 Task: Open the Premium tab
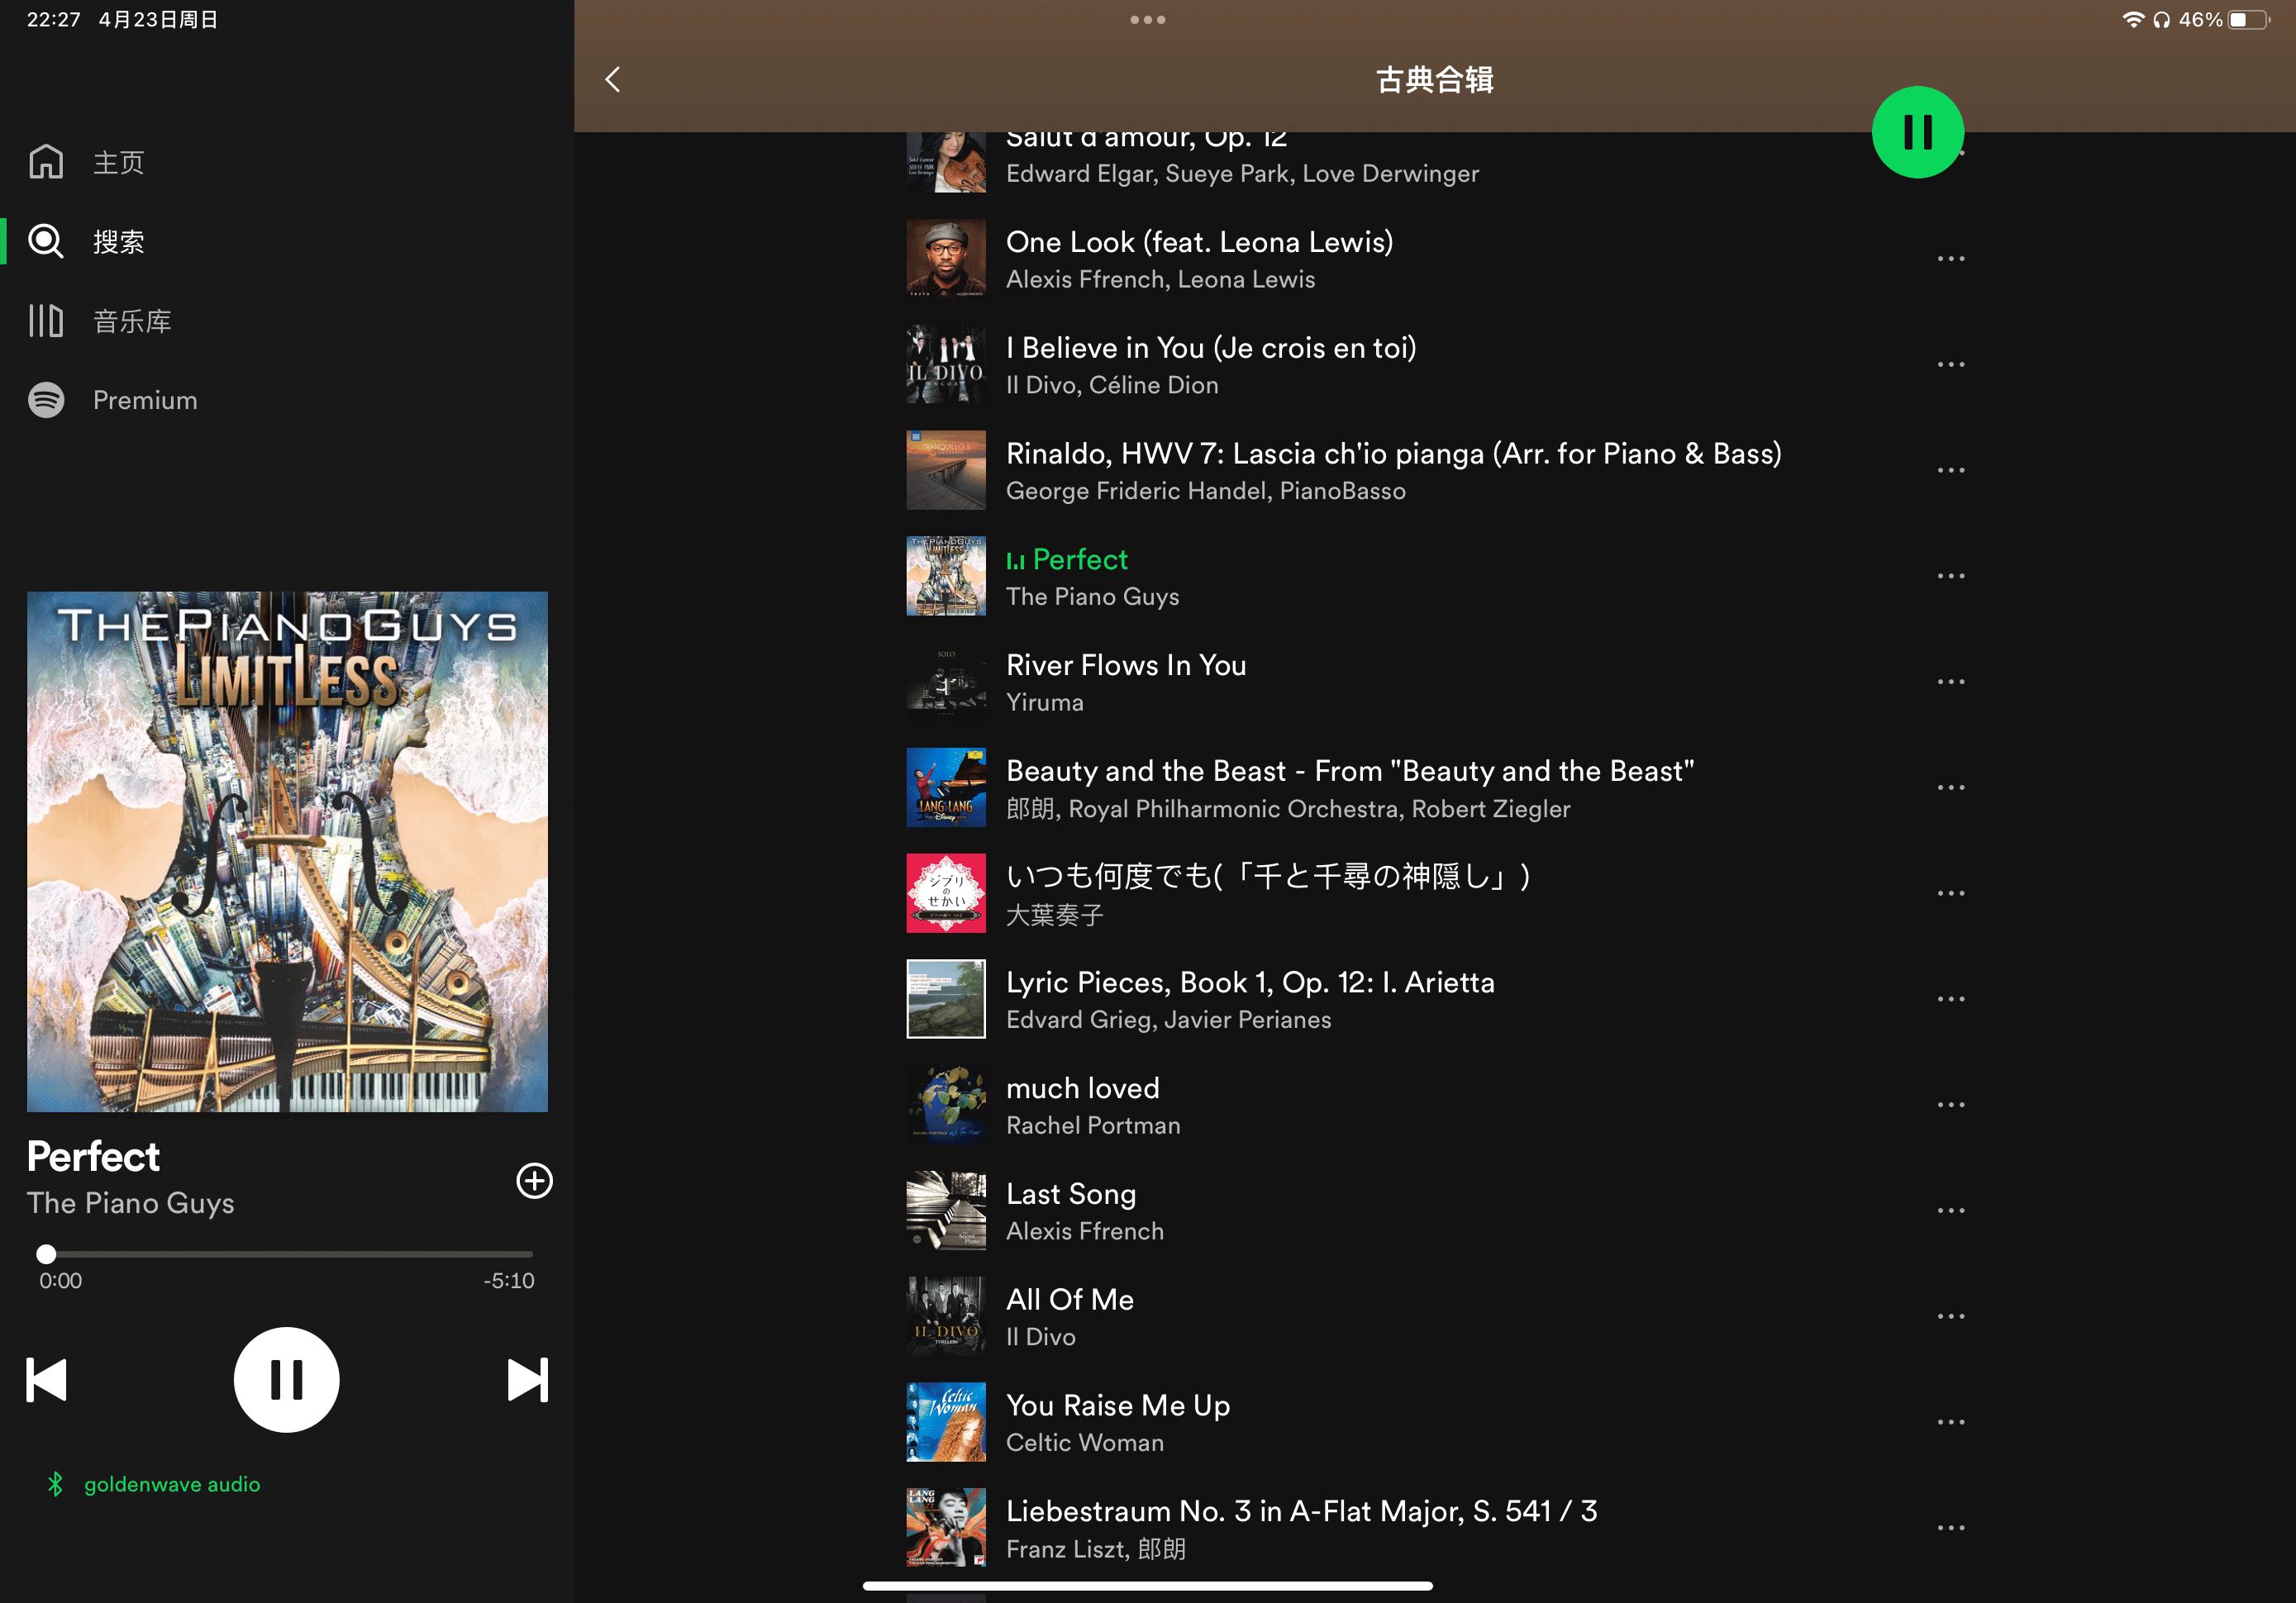point(113,400)
